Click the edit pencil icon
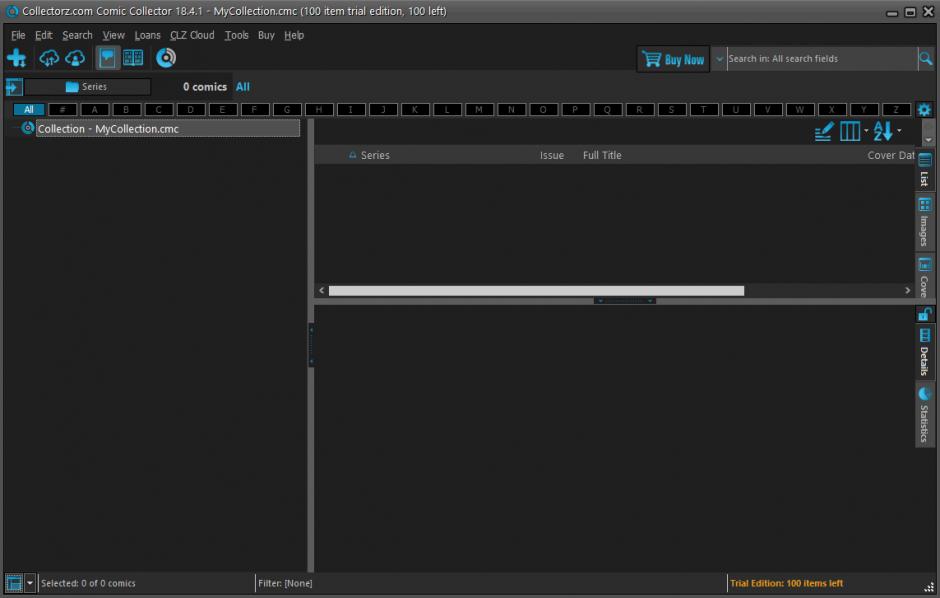 pos(824,131)
